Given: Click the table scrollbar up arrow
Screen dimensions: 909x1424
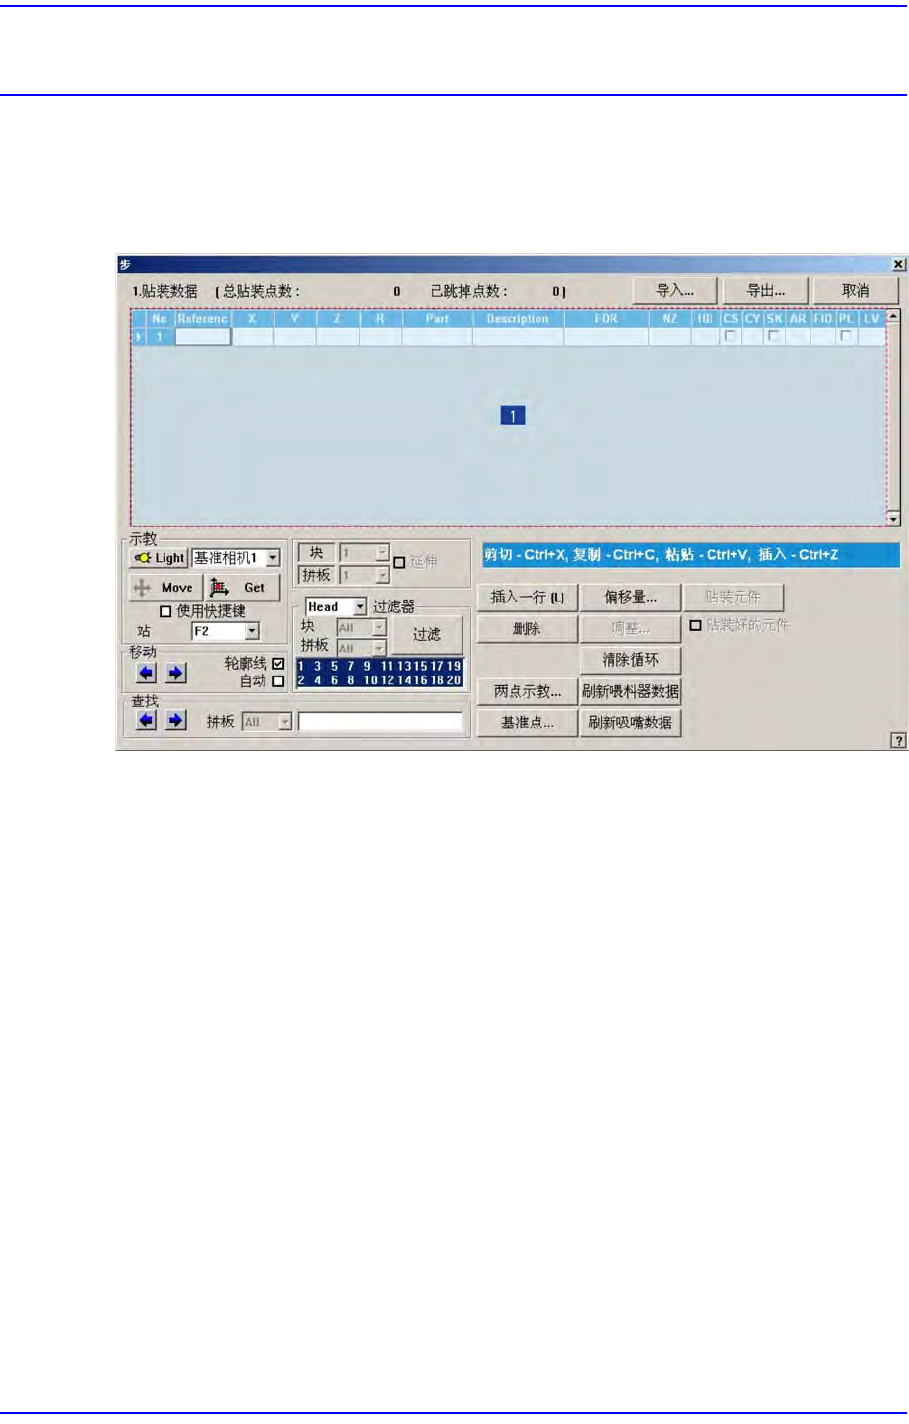Looking at the screenshot, I should click(x=893, y=316).
